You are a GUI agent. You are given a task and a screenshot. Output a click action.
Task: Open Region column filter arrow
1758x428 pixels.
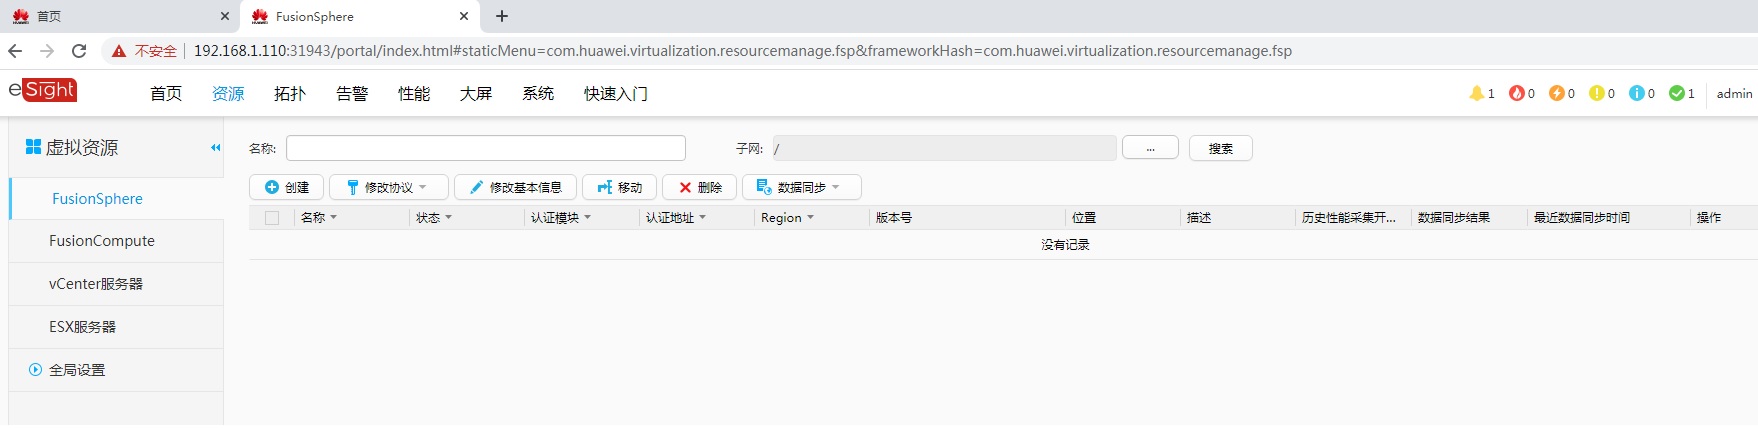pyautogui.click(x=810, y=218)
